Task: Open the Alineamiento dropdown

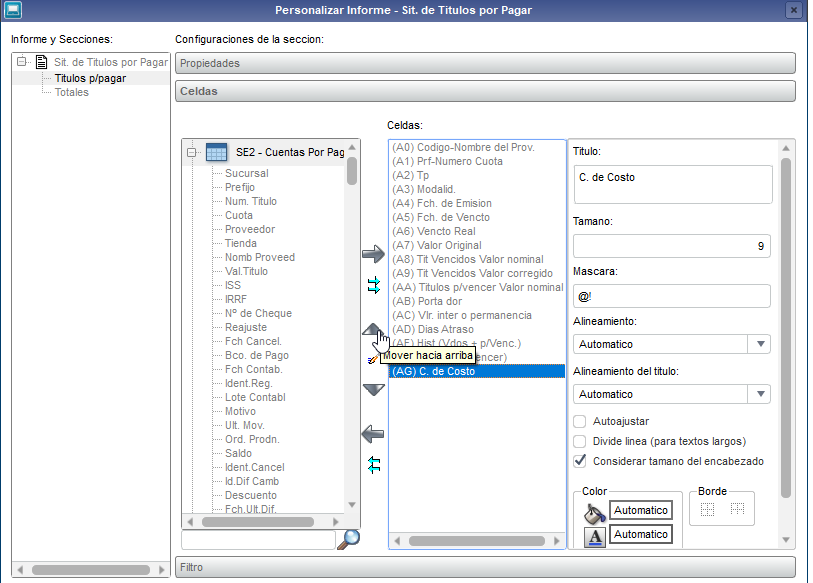Action: 760,344
